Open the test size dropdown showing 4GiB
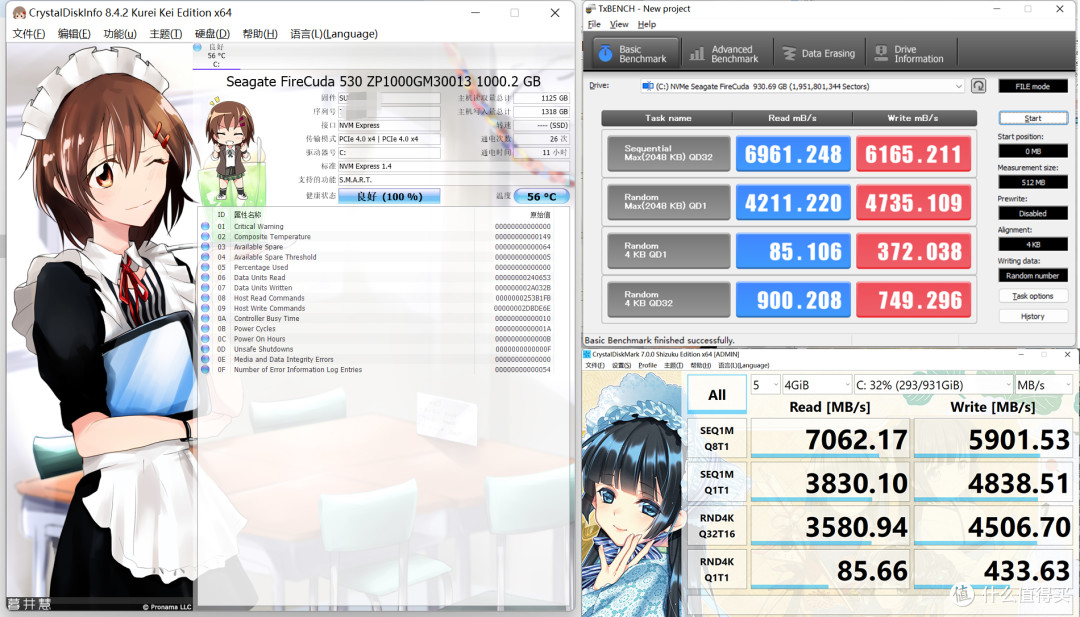Viewport: 1080px width, 617px height. pyautogui.click(x=817, y=385)
